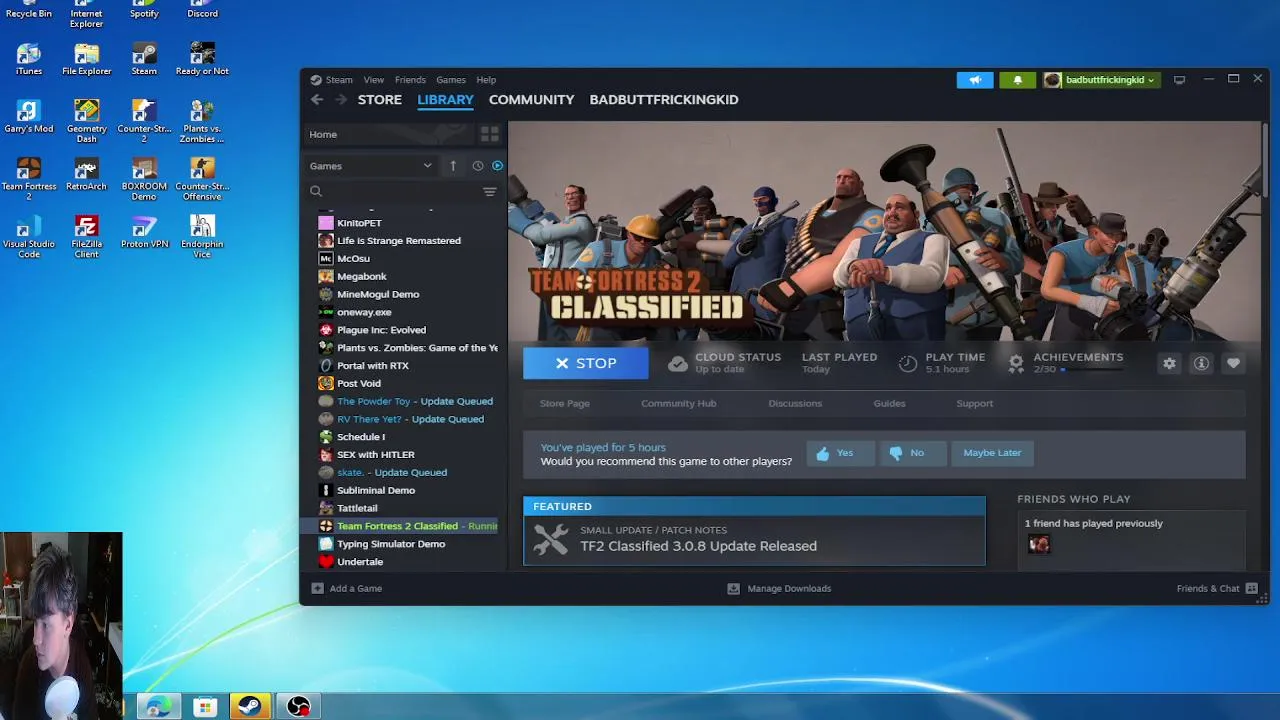The image size is (1280, 720).
Task: Open Support link
Action: point(974,403)
